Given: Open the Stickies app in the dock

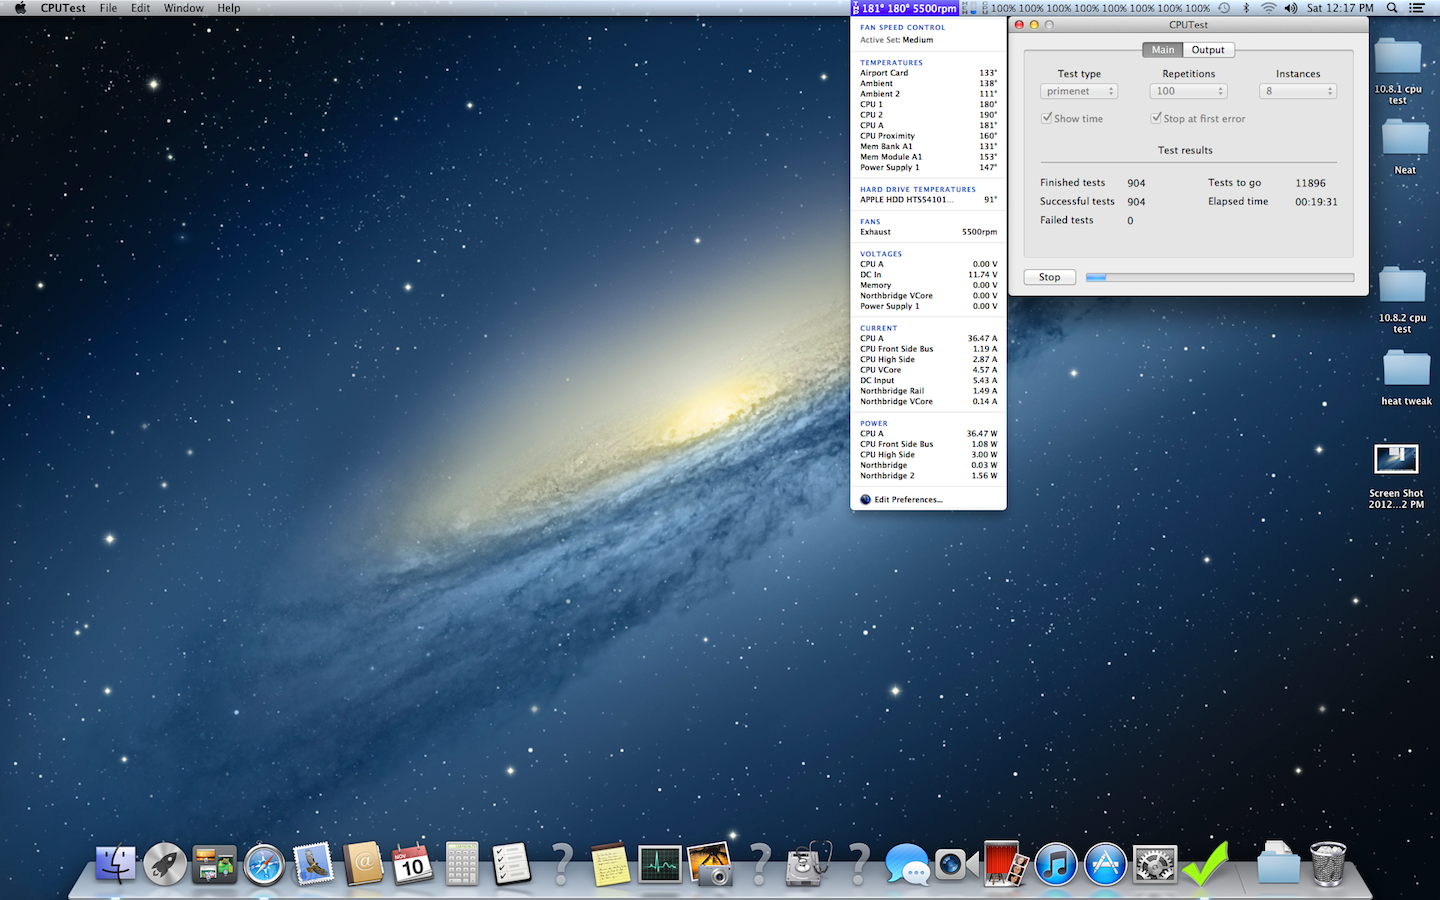Looking at the screenshot, I should (610, 864).
